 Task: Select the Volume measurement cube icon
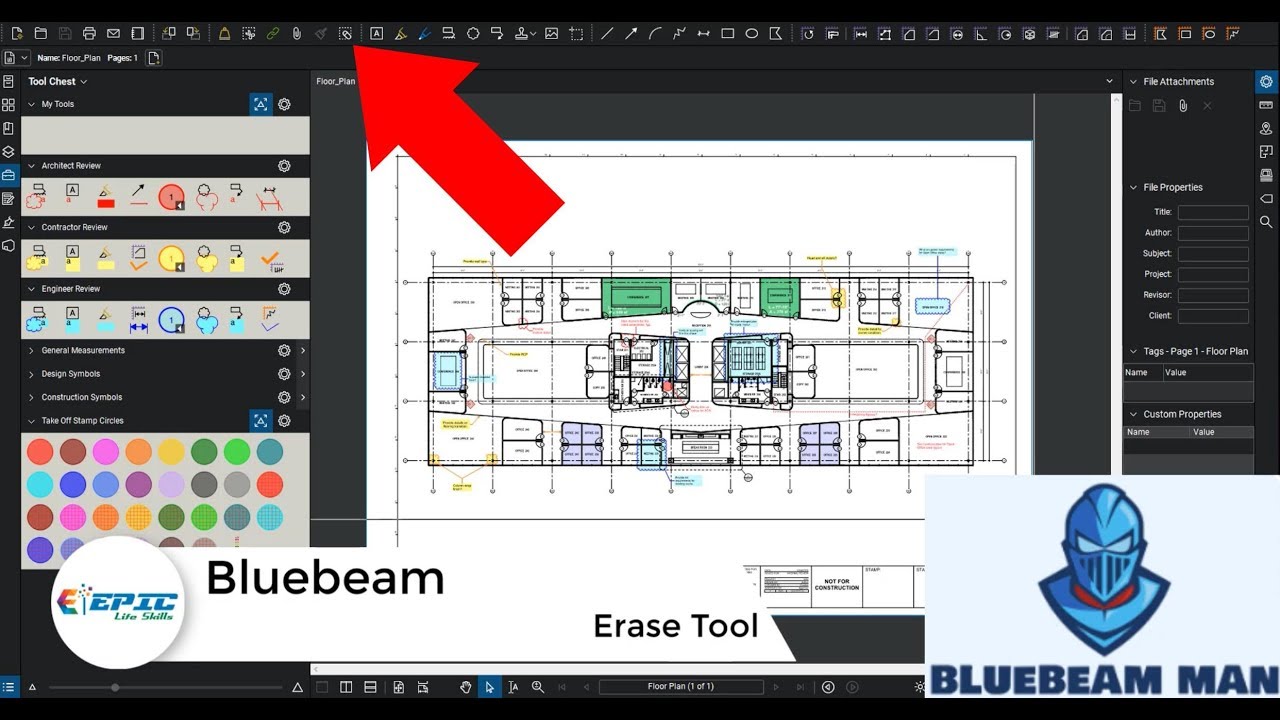pyautogui.click(x=1029, y=33)
